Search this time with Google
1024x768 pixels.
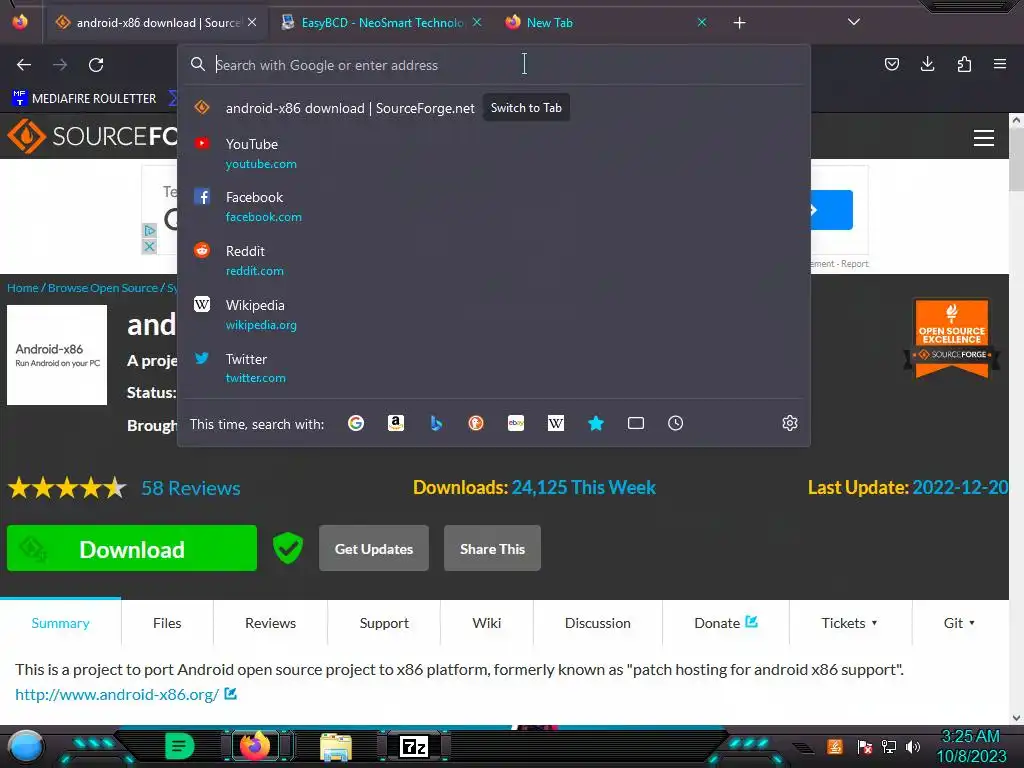click(x=356, y=423)
